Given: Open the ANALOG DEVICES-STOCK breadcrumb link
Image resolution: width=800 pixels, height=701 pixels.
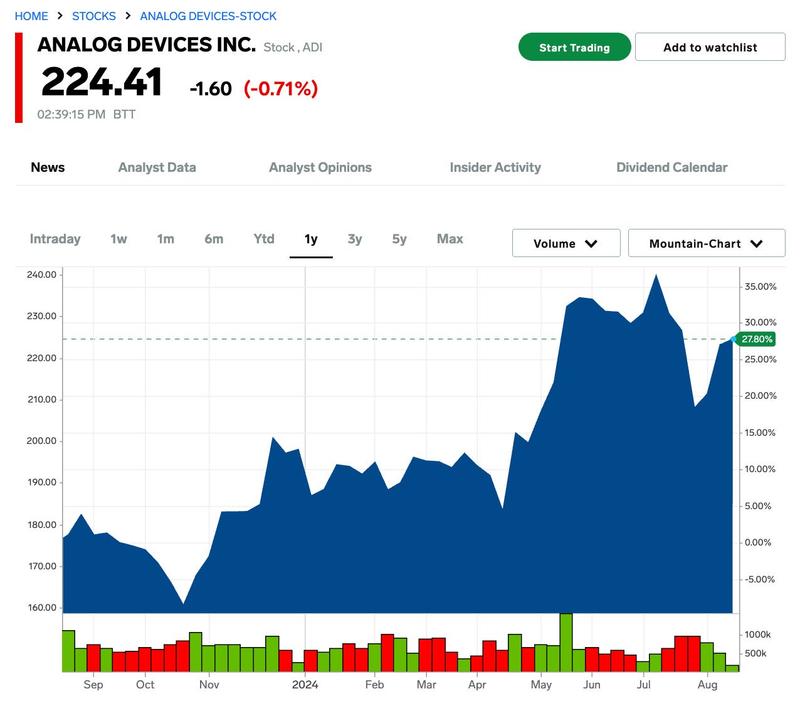Looking at the screenshot, I should pos(208,16).
